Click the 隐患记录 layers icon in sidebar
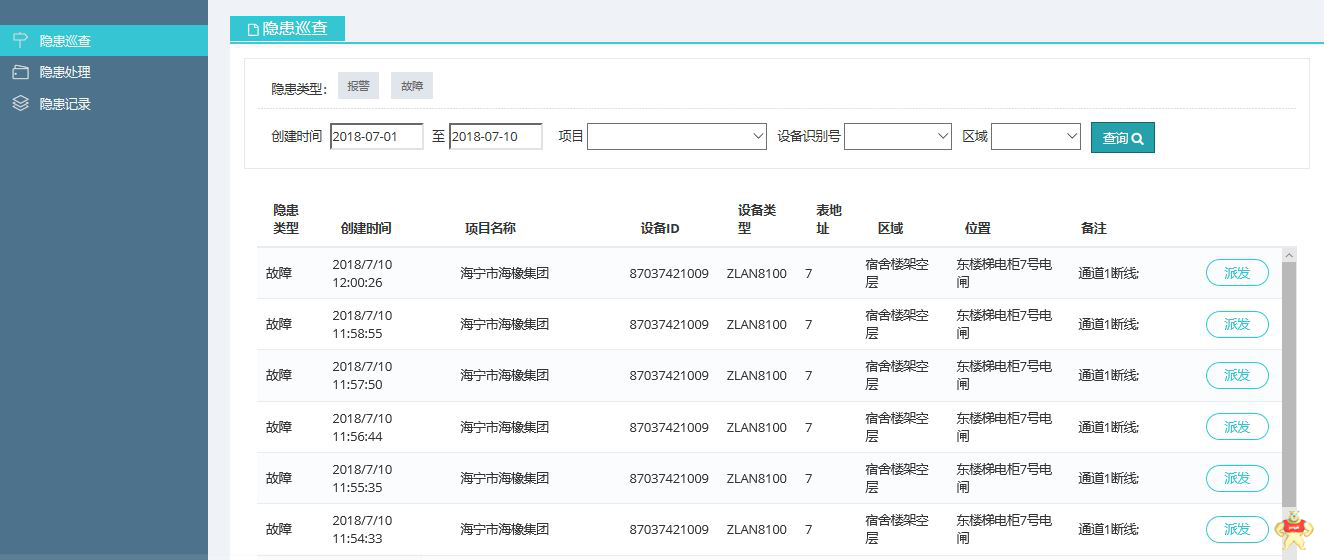The image size is (1324, 560). pyautogui.click(x=20, y=103)
